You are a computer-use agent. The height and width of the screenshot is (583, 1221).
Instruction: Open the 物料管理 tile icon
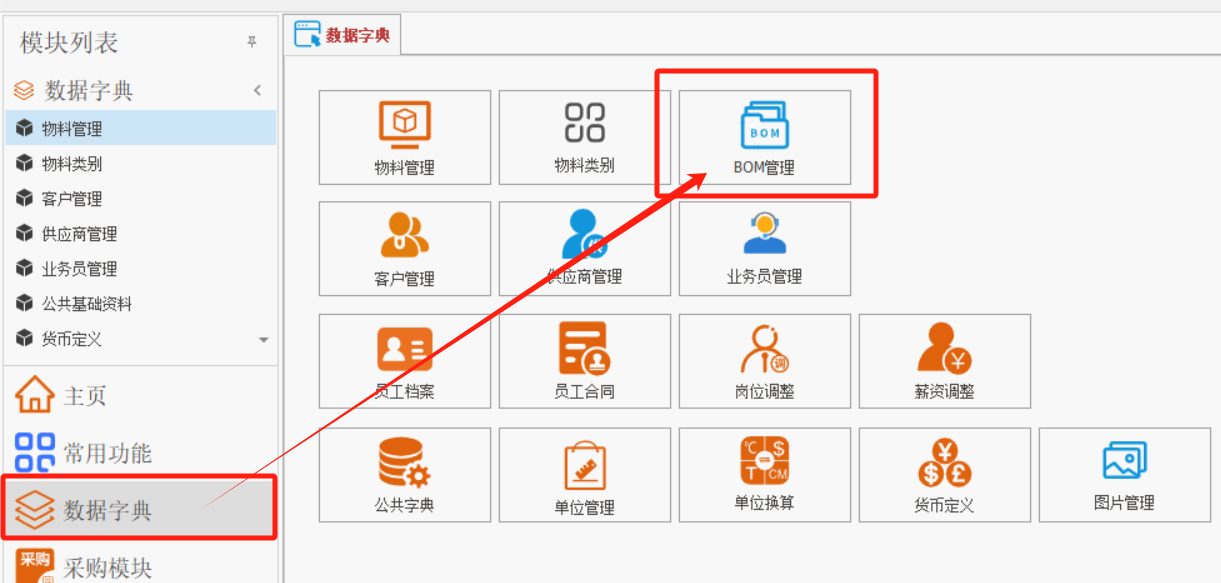coord(405,125)
